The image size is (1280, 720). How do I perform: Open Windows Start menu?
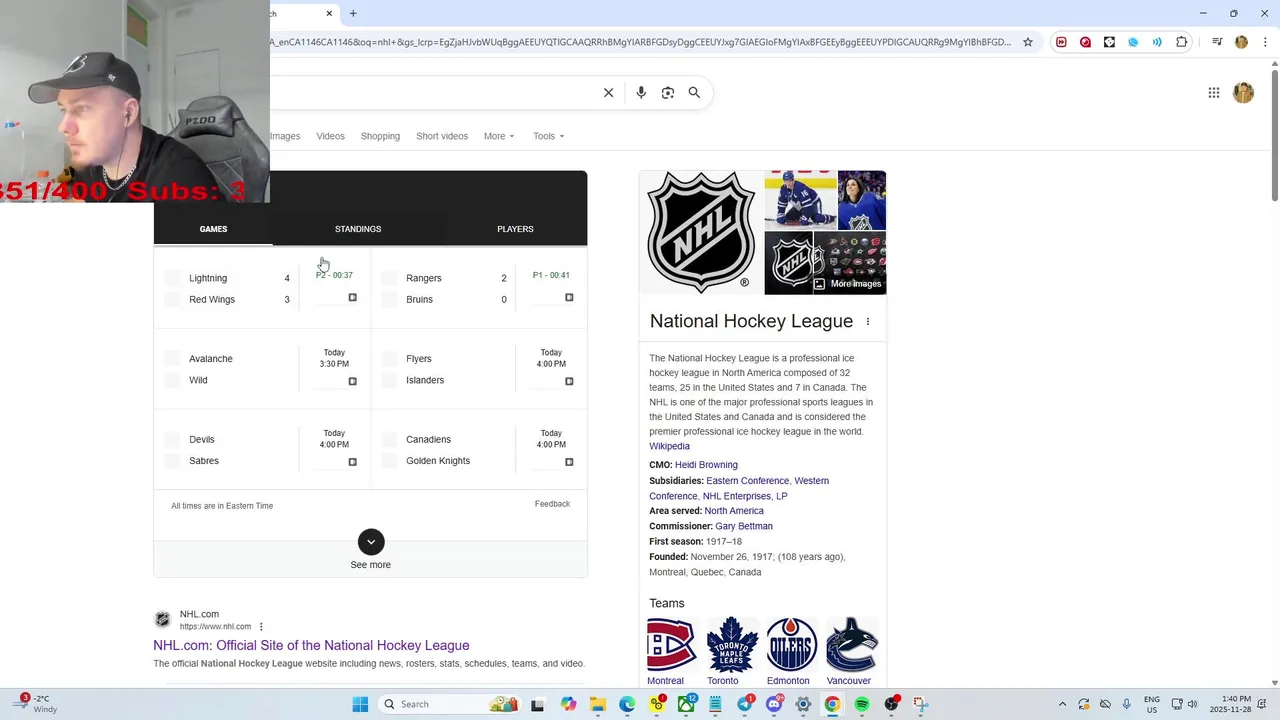(360, 704)
